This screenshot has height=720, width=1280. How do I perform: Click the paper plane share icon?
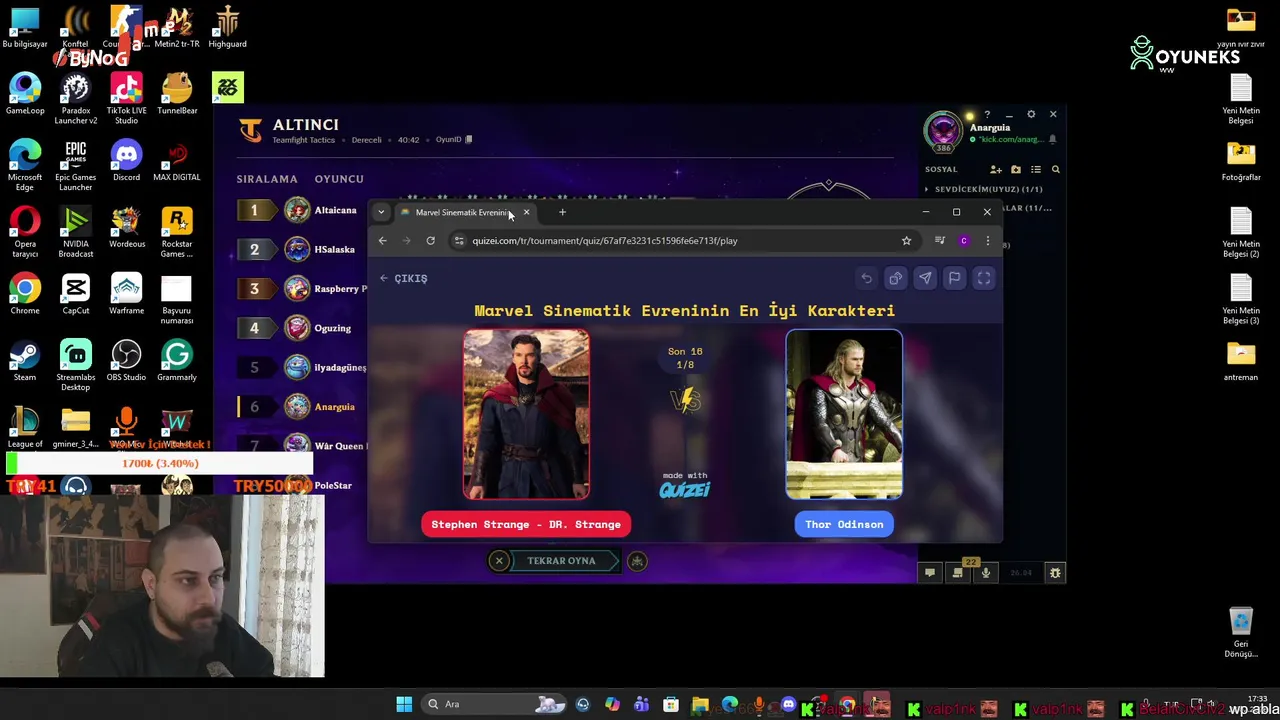(925, 279)
